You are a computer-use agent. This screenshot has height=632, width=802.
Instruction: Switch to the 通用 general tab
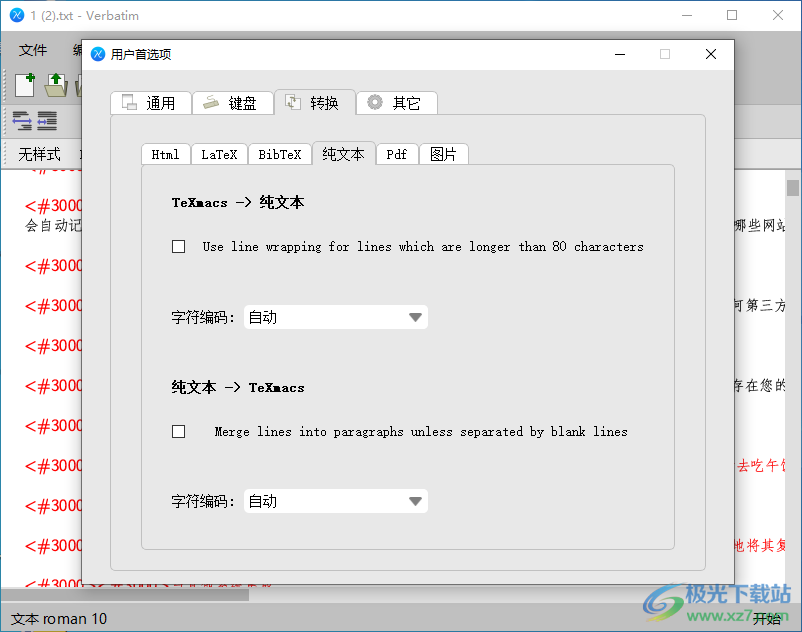tap(151, 103)
